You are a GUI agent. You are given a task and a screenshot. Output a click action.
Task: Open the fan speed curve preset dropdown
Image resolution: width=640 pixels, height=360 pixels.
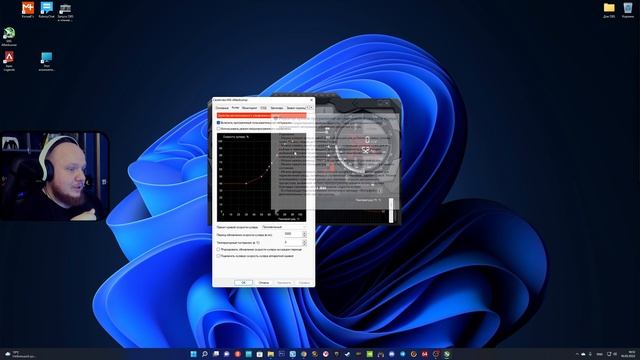click(x=284, y=227)
